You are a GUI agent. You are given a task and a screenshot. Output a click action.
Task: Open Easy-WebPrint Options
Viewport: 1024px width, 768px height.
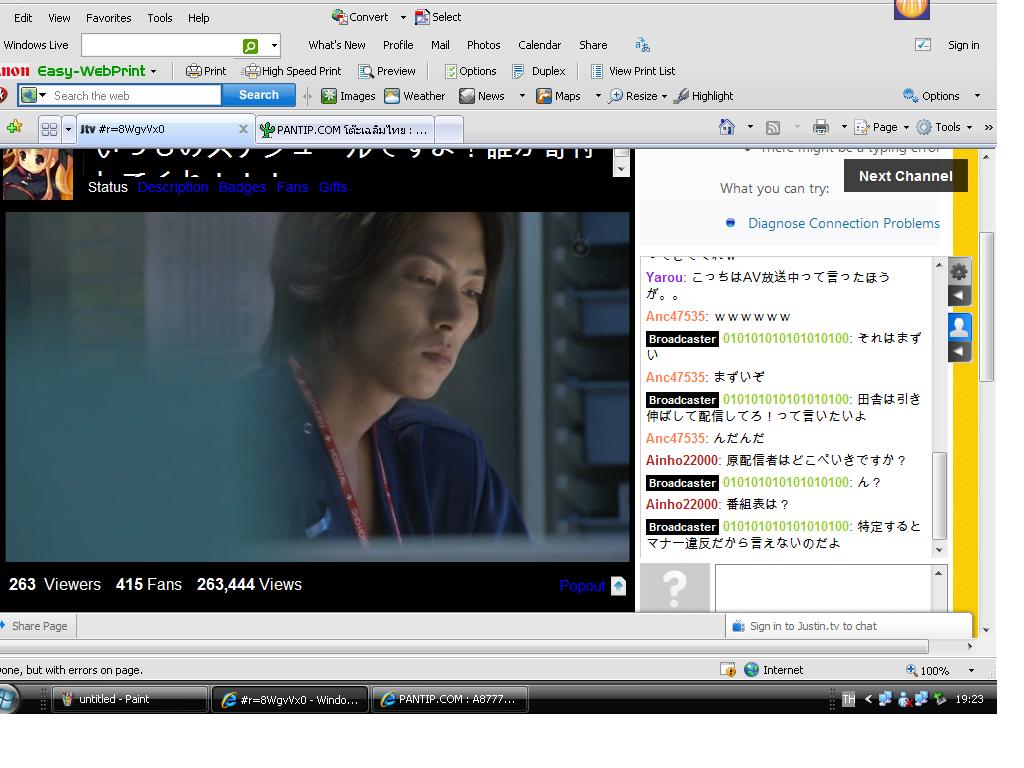tap(470, 71)
